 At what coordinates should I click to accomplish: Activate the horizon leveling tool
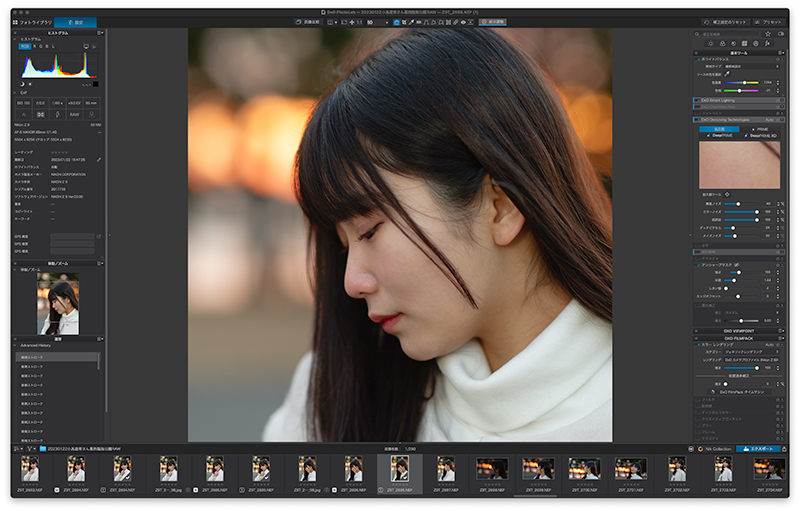pos(418,22)
